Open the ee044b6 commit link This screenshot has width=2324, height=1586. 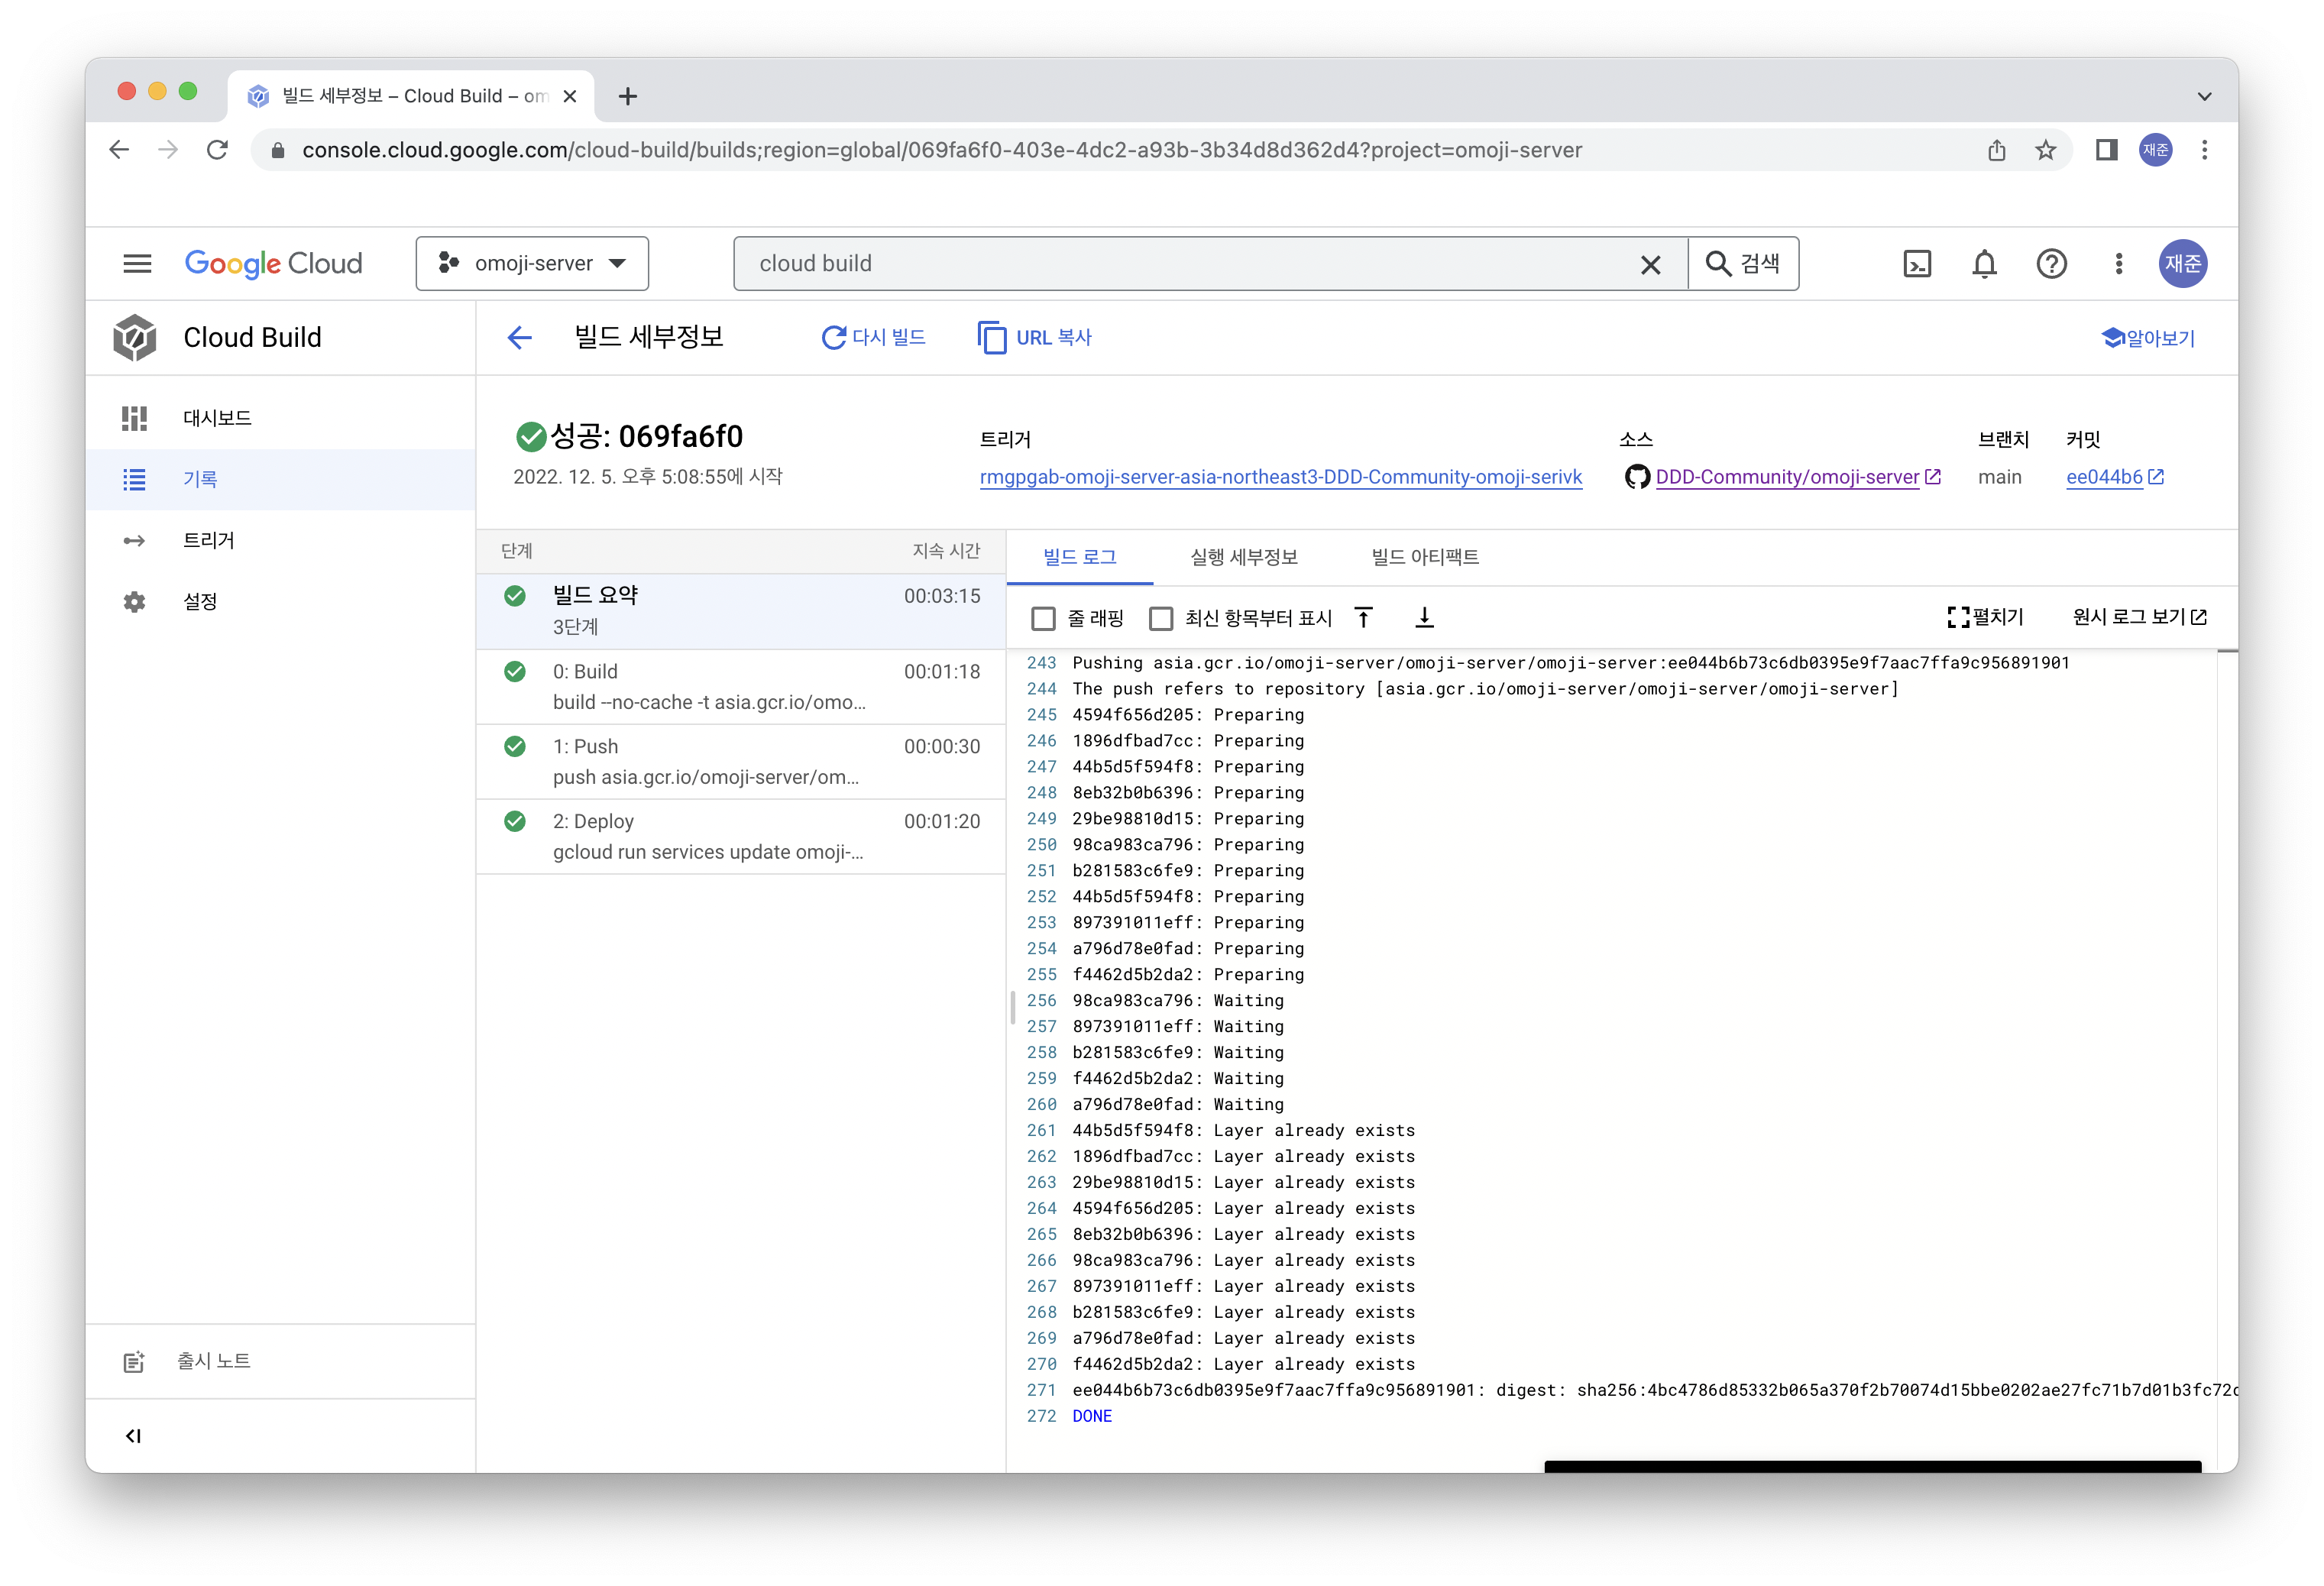2104,477
